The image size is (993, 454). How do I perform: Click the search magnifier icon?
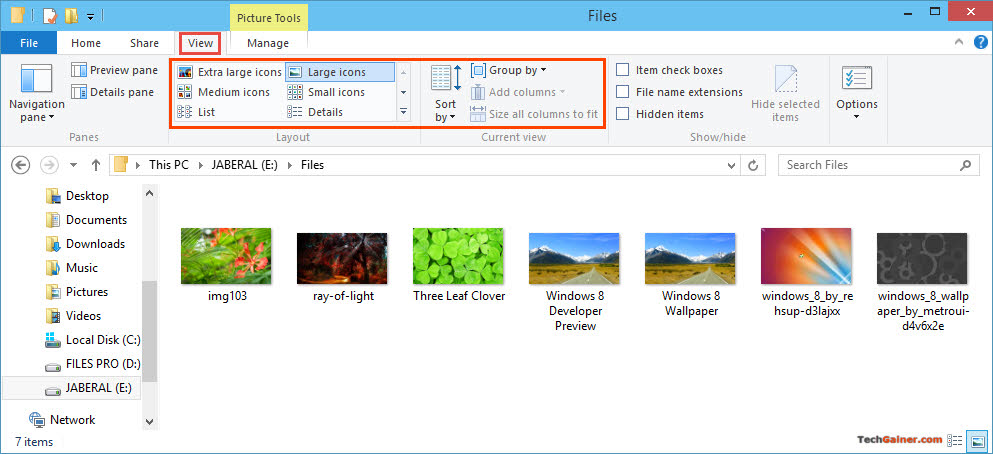(965, 165)
